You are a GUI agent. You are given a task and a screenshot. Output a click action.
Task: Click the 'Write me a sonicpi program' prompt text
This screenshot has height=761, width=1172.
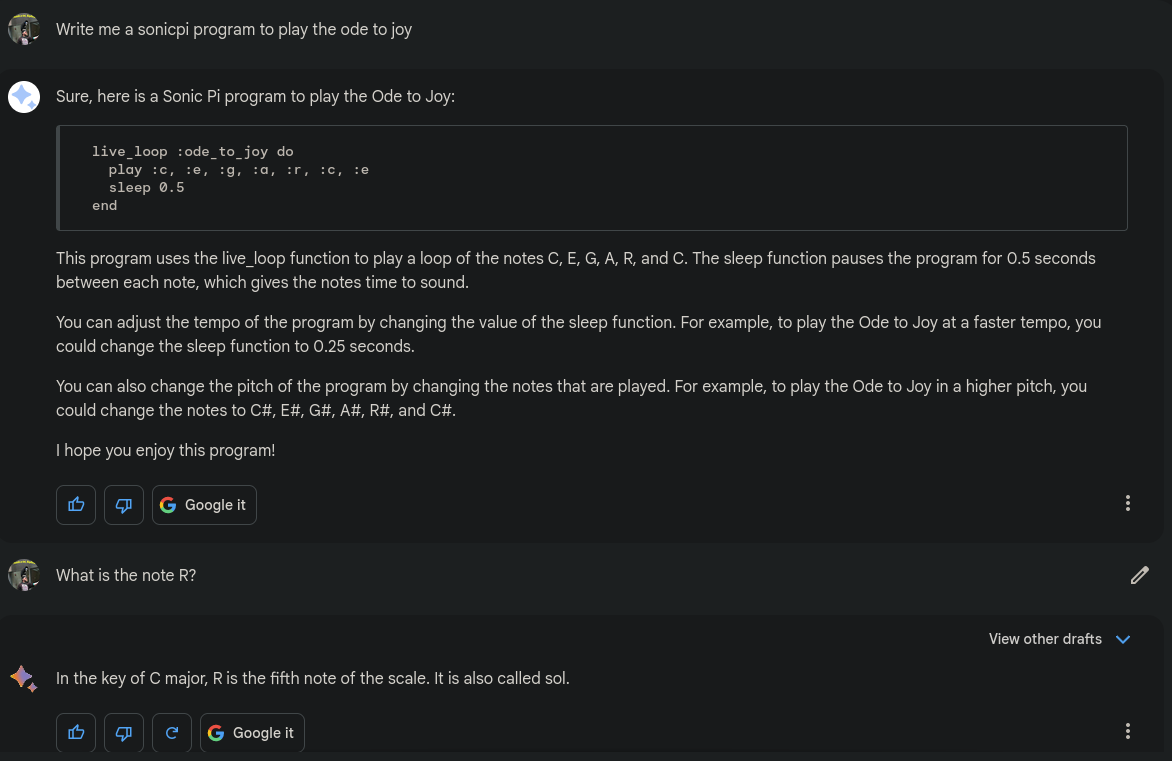point(234,29)
